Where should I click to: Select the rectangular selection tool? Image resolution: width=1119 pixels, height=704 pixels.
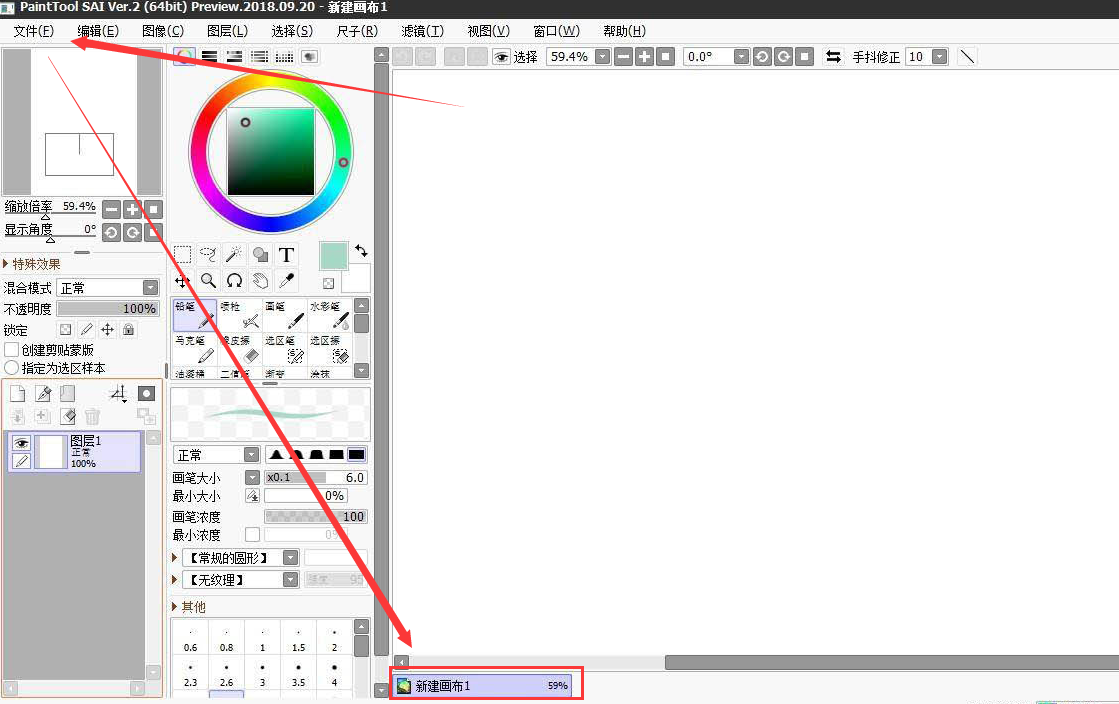[183, 255]
